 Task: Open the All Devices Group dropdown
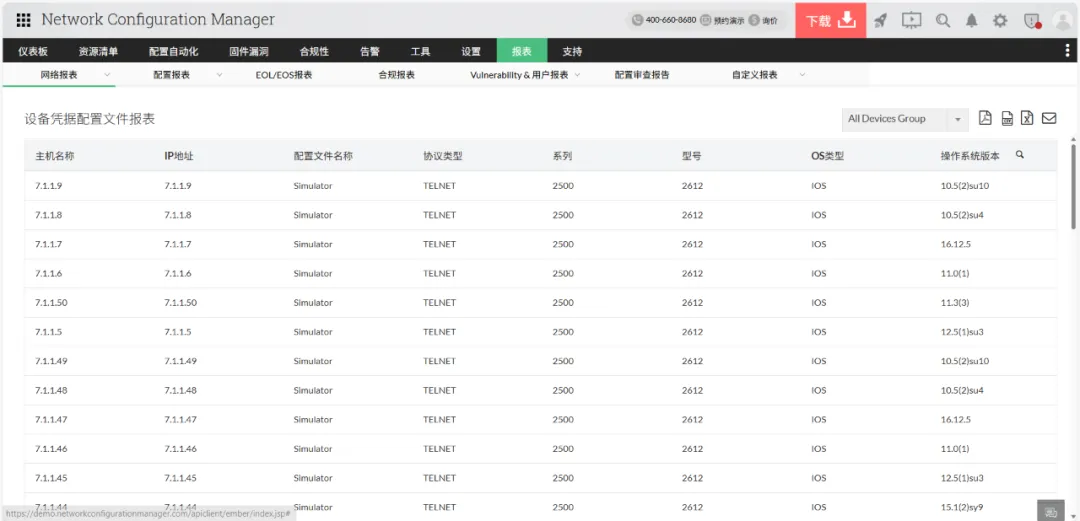click(905, 119)
